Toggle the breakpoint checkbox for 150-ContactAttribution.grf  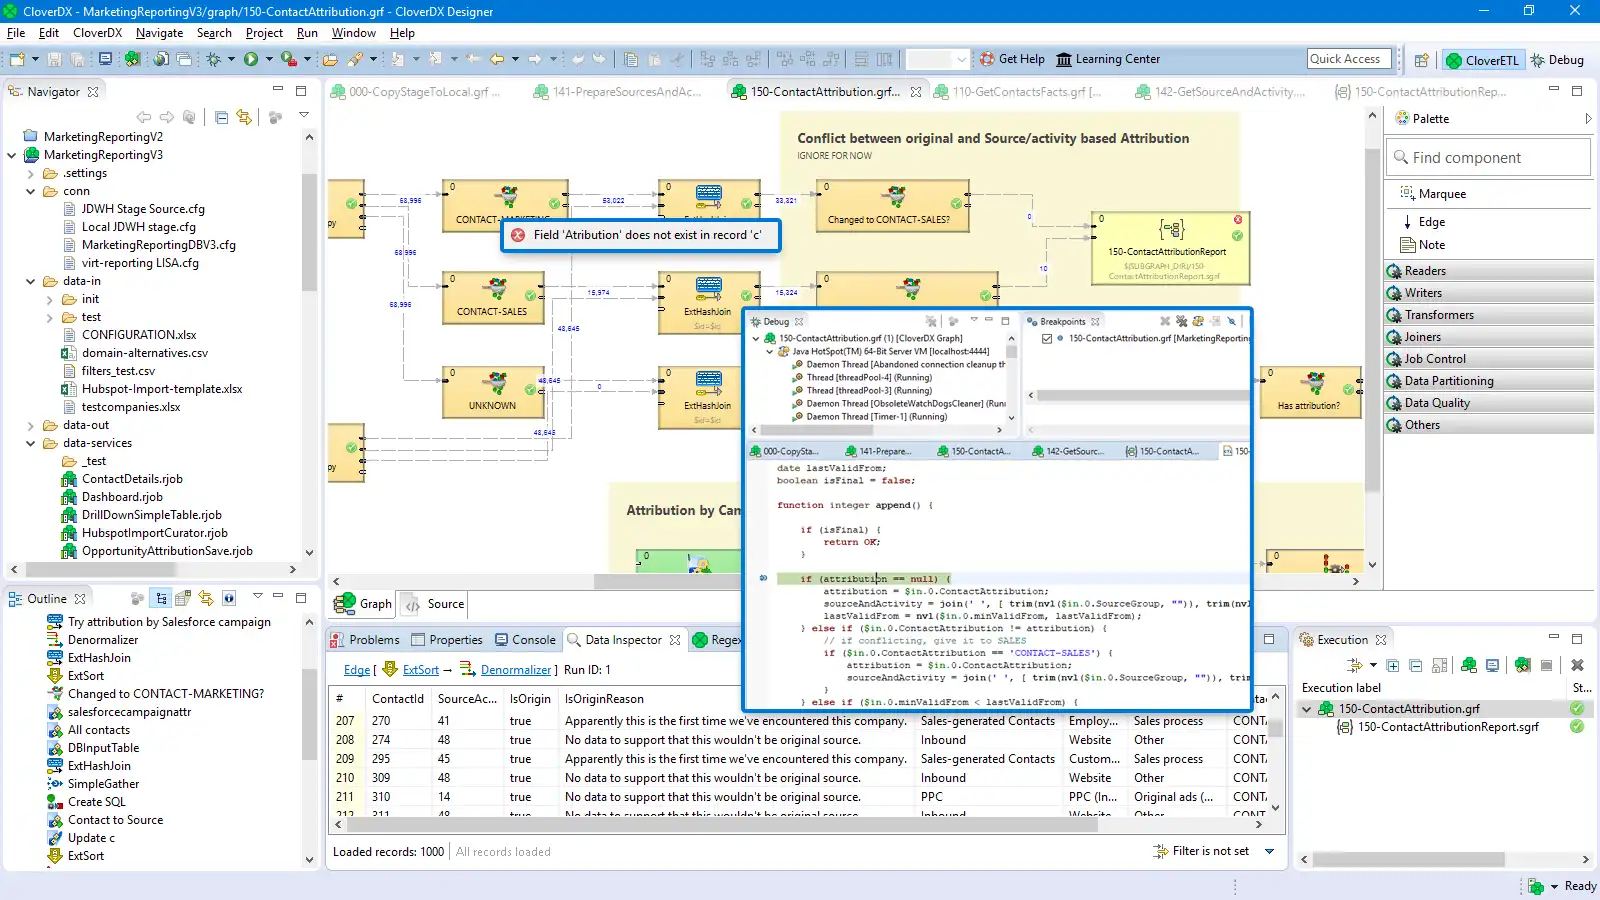tap(1046, 339)
